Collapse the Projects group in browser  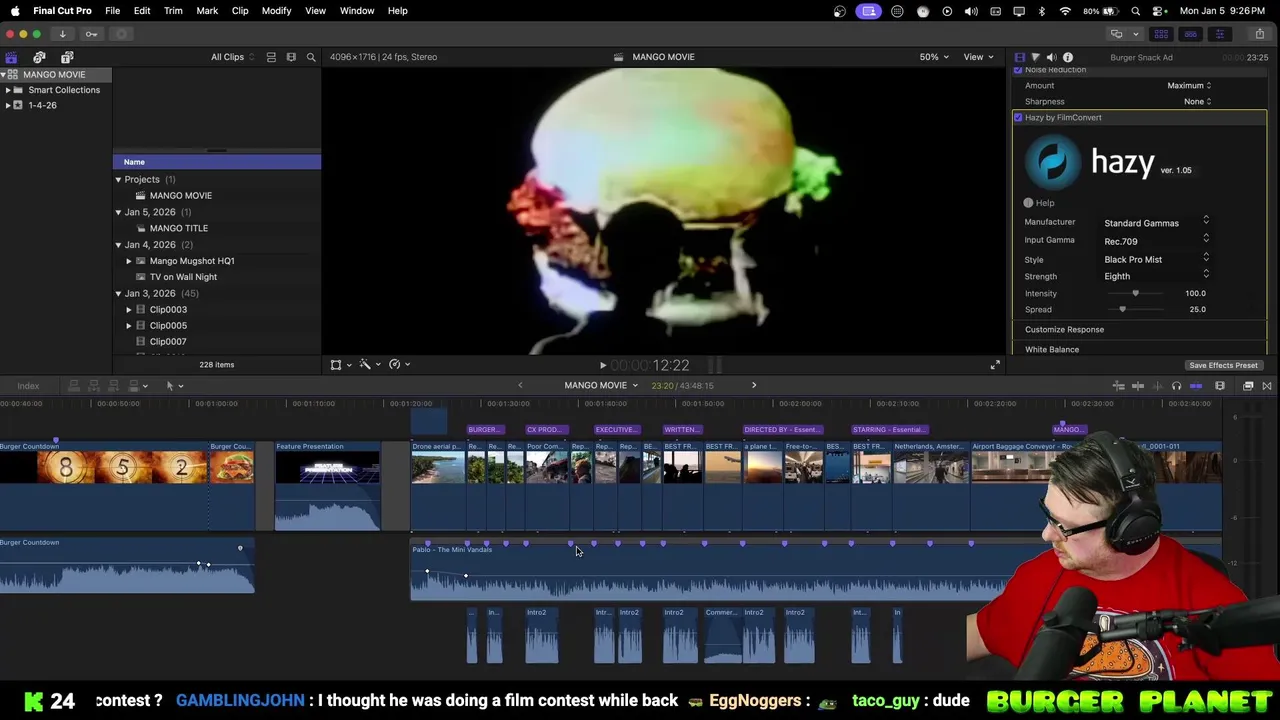coord(118,180)
